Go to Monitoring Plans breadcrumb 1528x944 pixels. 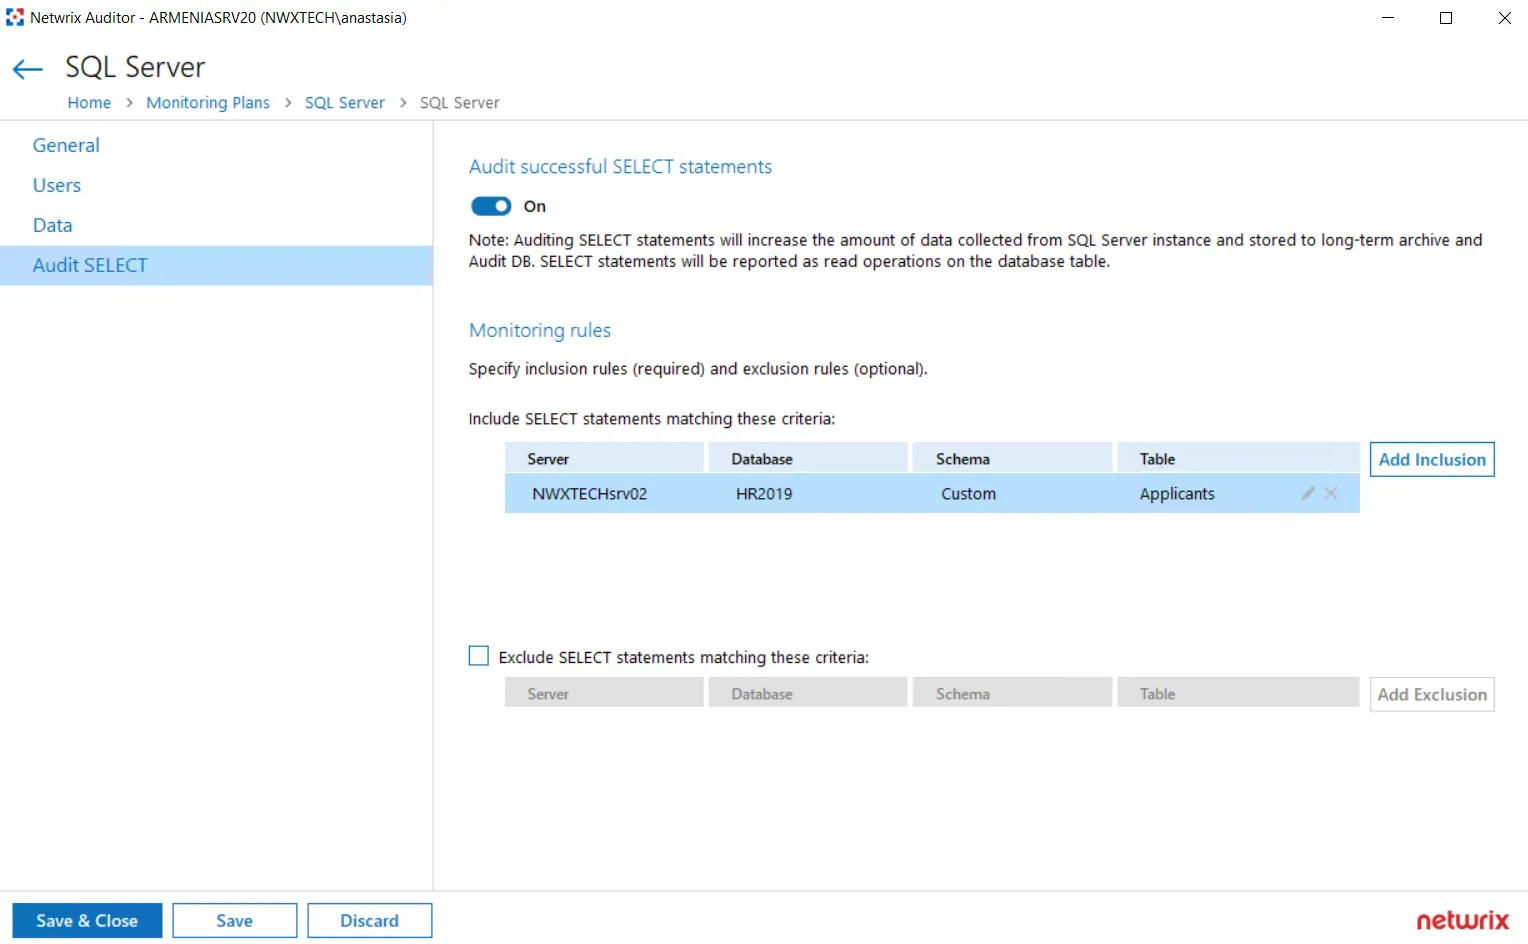[208, 102]
